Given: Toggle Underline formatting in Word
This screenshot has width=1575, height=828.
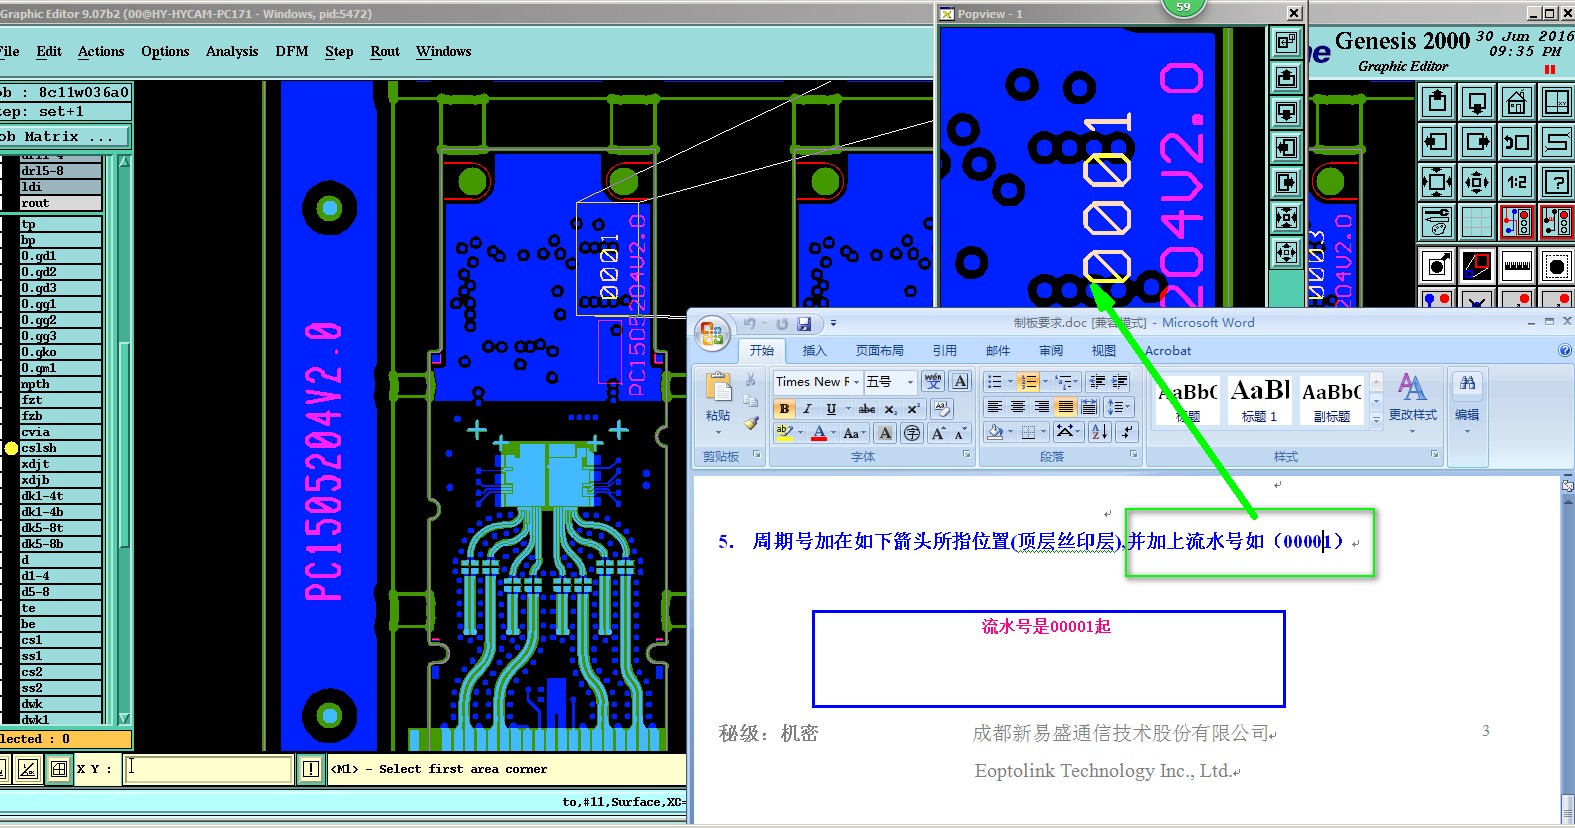Looking at the screenshot, I should pos(831,409).
